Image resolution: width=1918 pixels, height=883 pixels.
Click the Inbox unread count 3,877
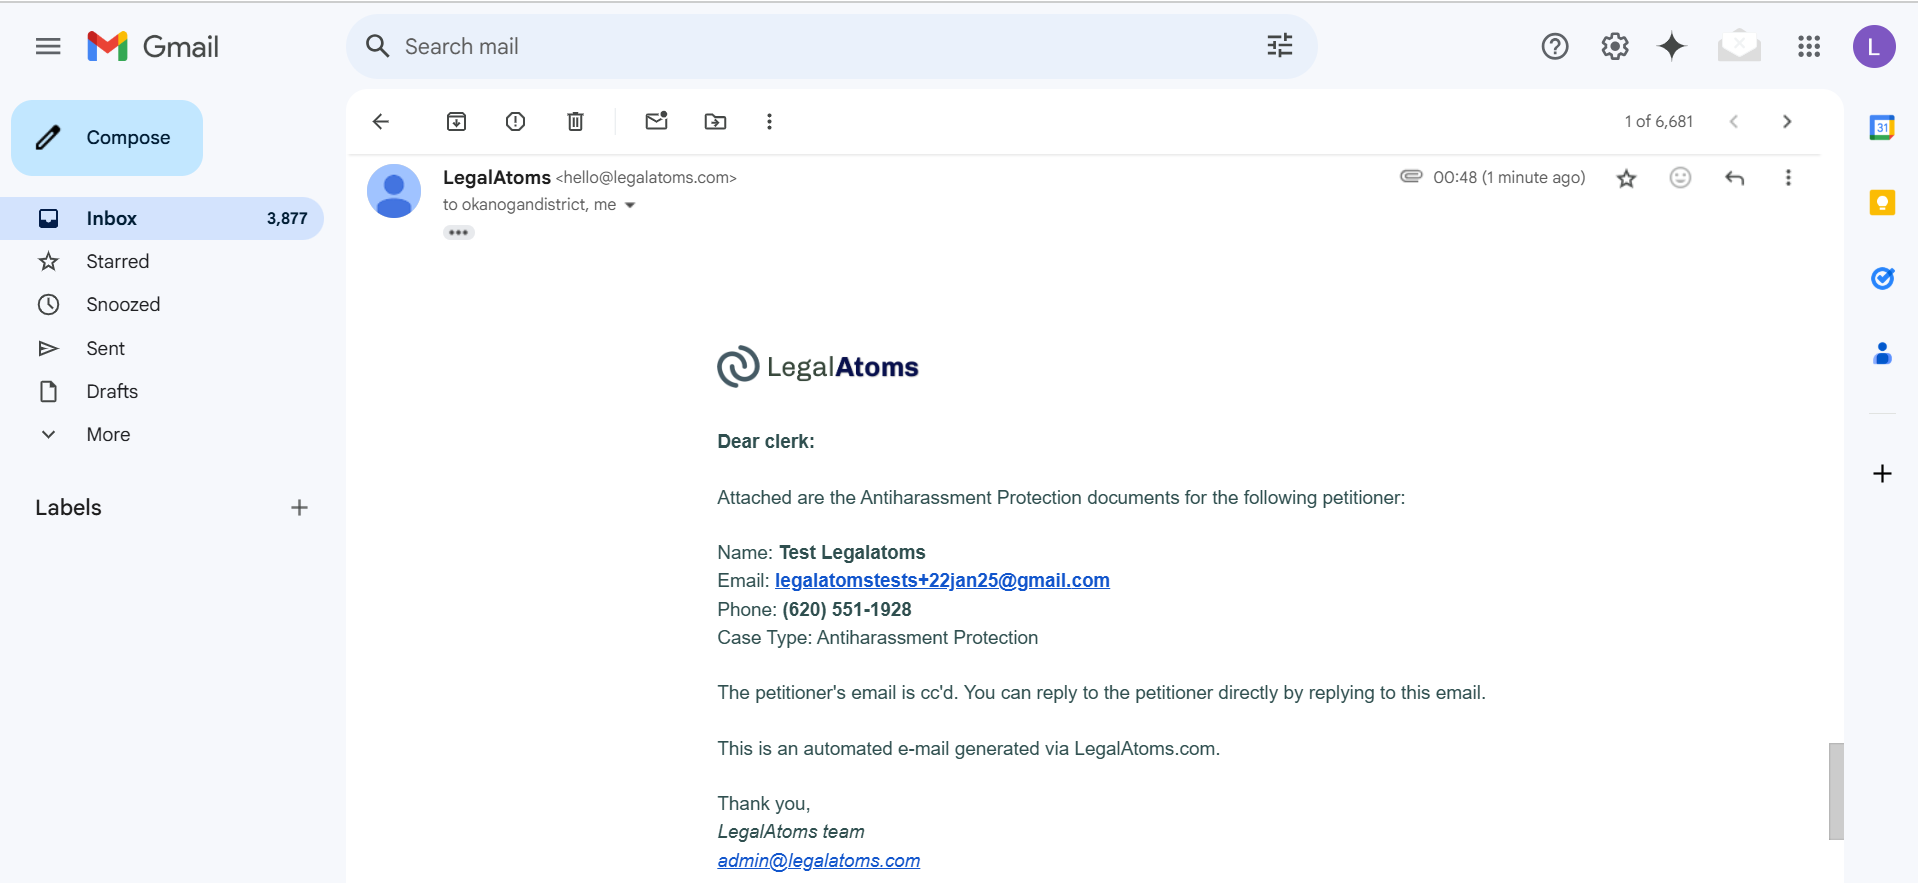tap(287, 218)
